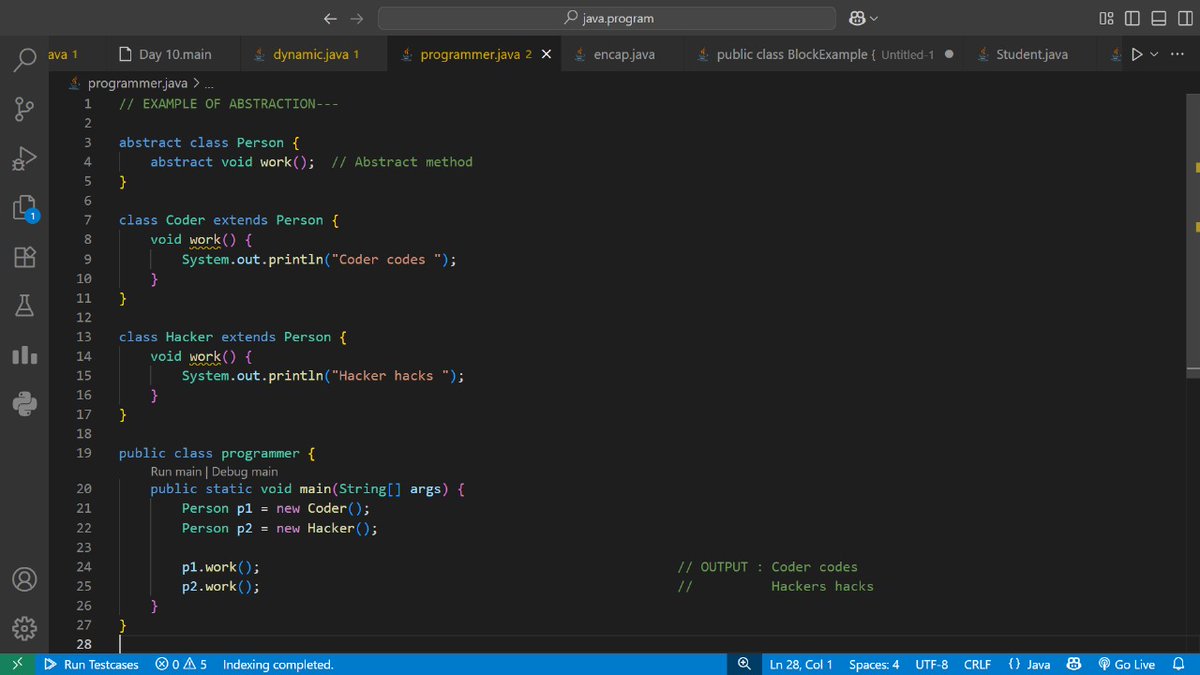Change Spaces: 4 indentation setting
Image resolution: width=1200 pixels, height=675 pixels.
(874, 664)
